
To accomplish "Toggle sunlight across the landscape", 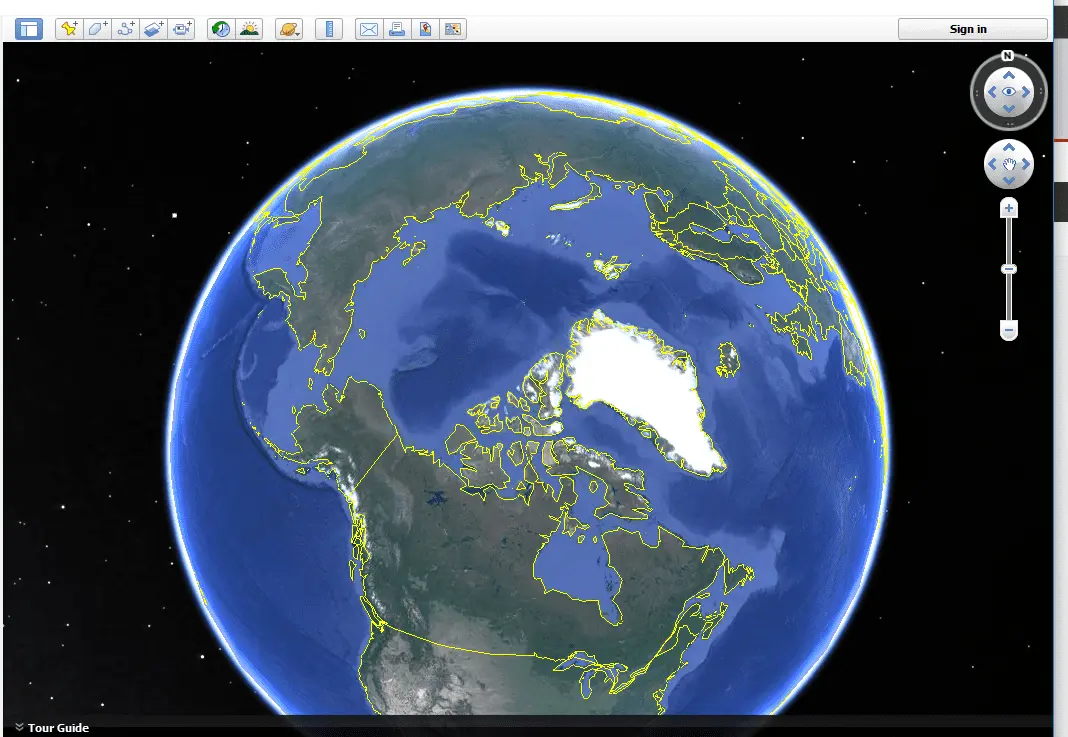I will (x=249, y=29).
